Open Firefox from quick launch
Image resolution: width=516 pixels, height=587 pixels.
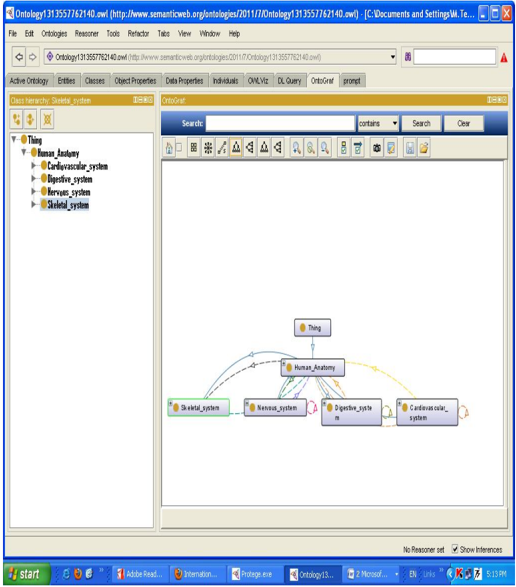click(x=78, y=574)
